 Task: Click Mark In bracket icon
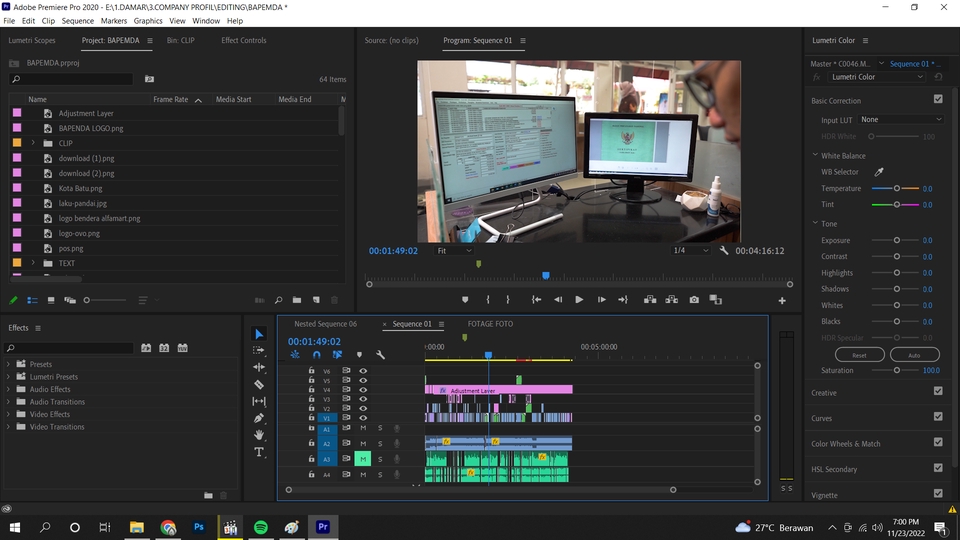pos(488,300)
